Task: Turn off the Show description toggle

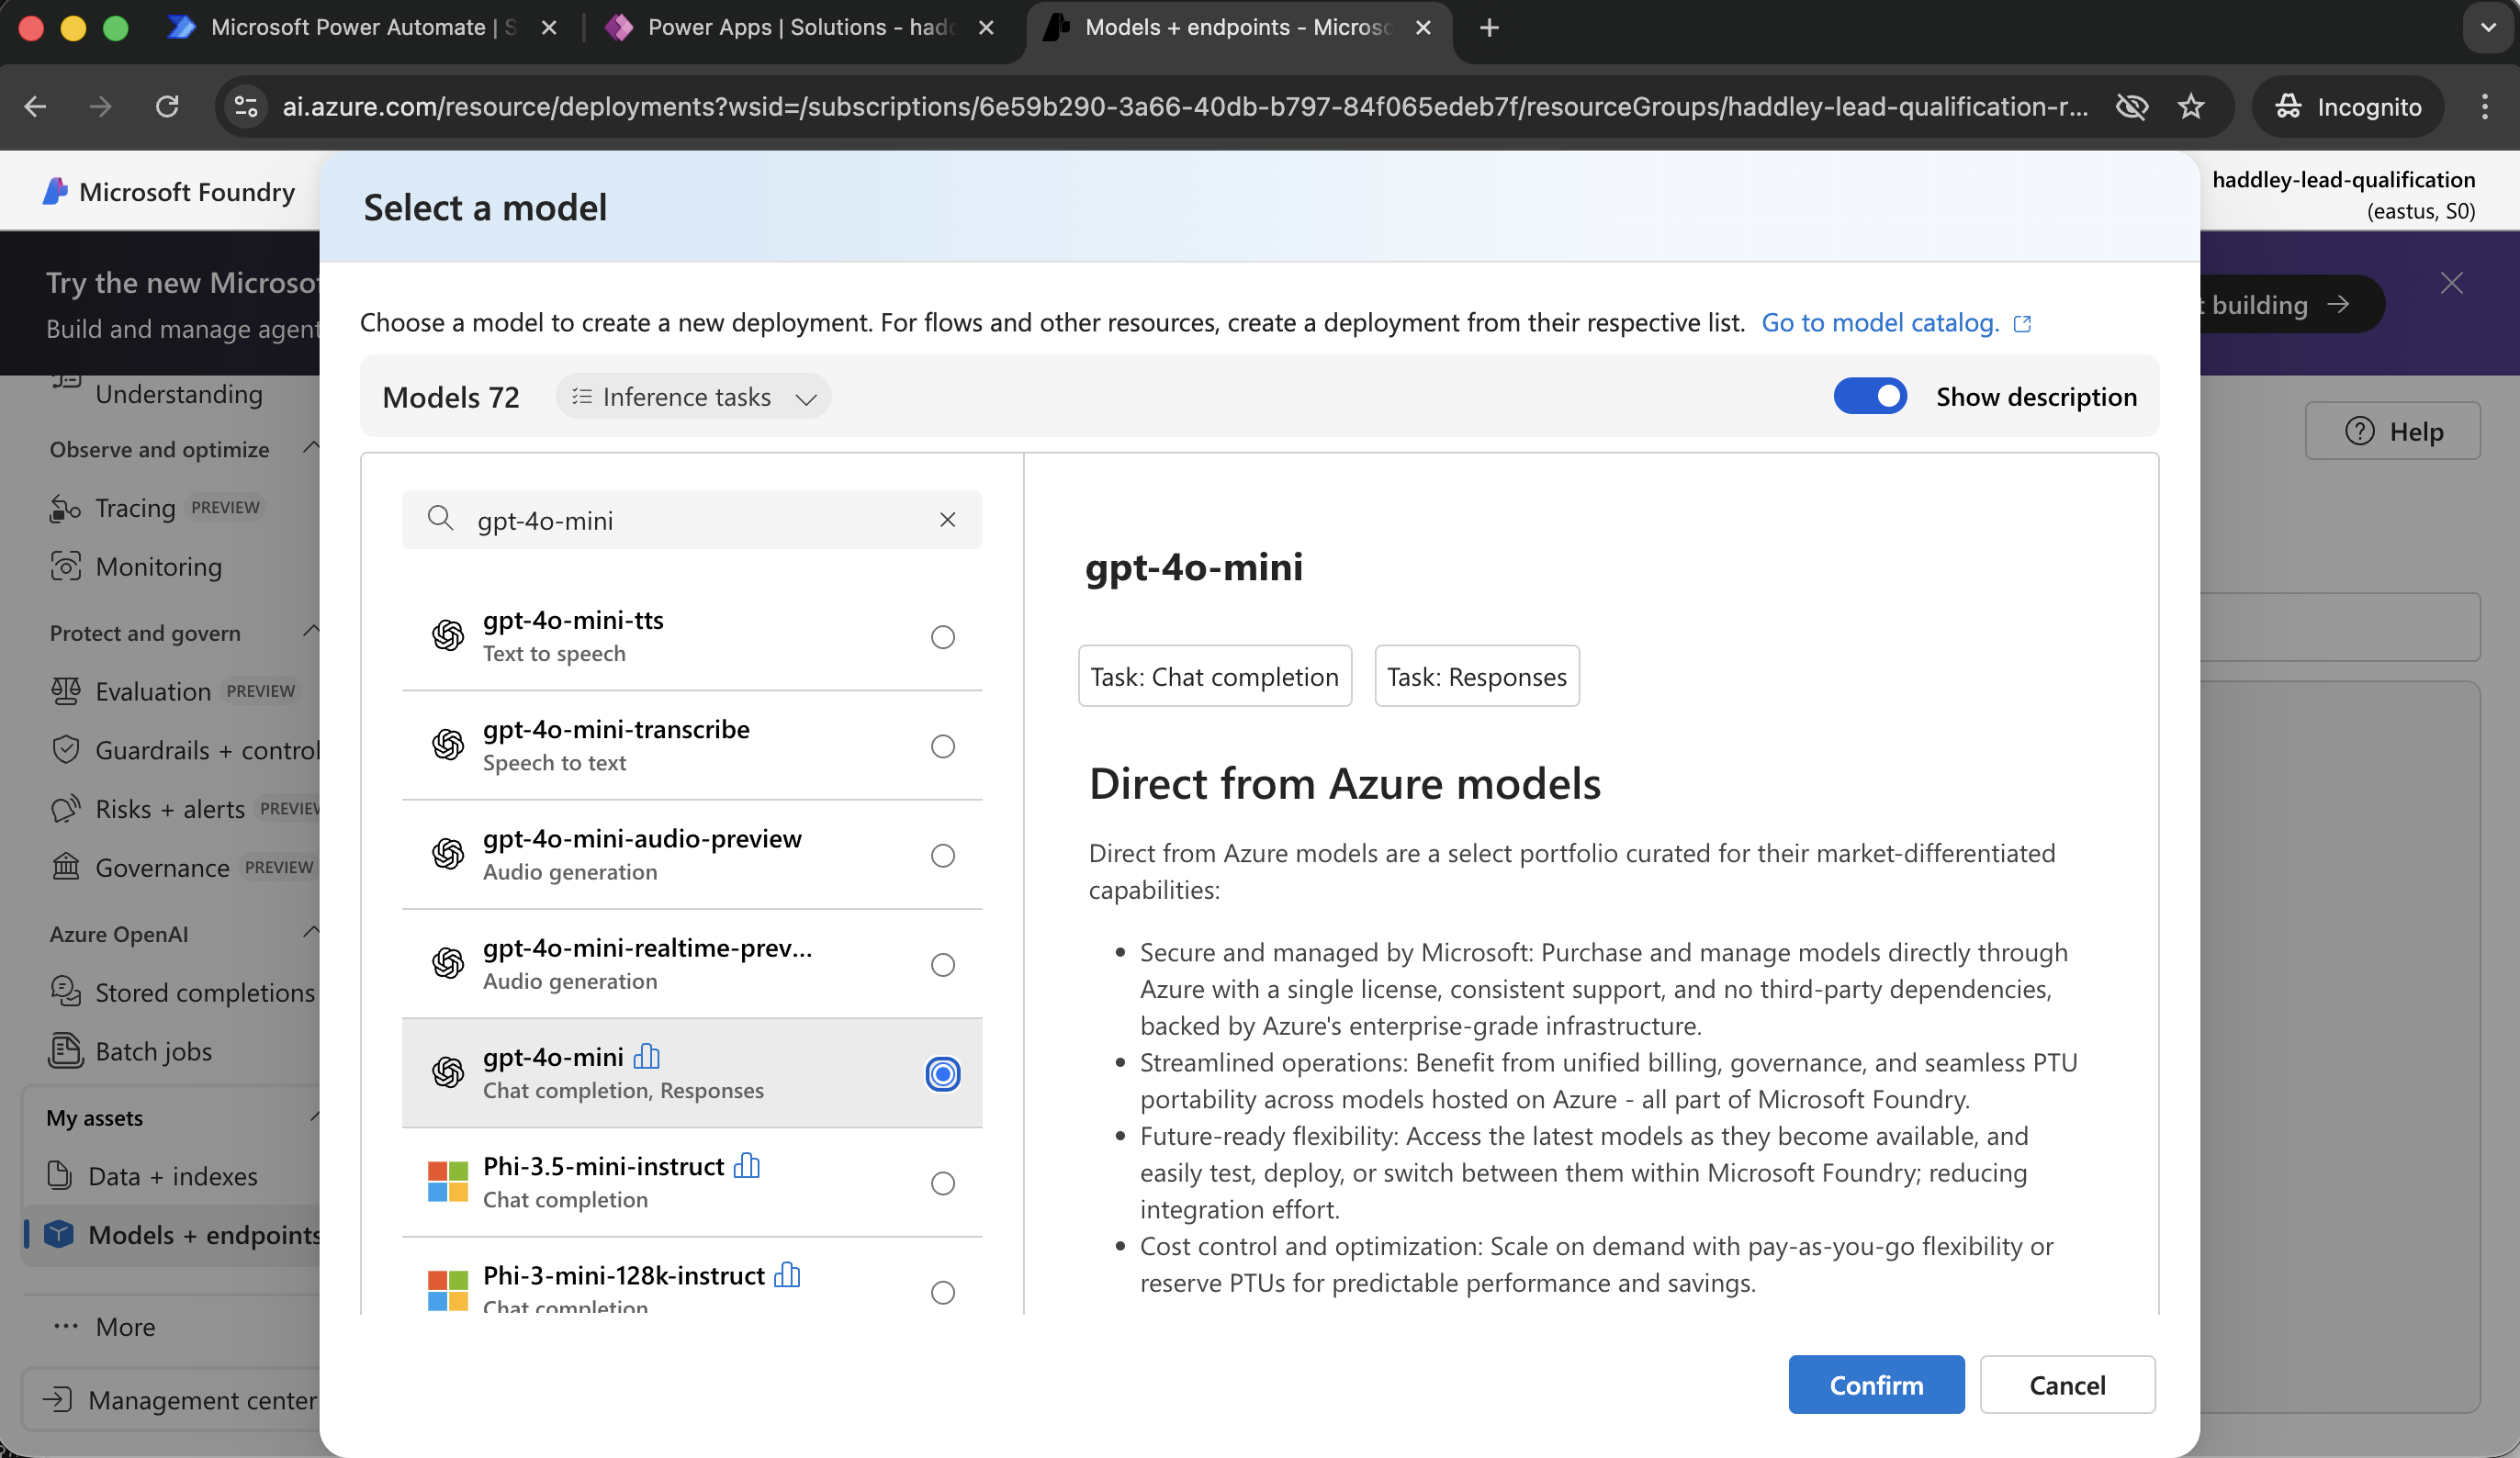Action: click(1870, 396)
